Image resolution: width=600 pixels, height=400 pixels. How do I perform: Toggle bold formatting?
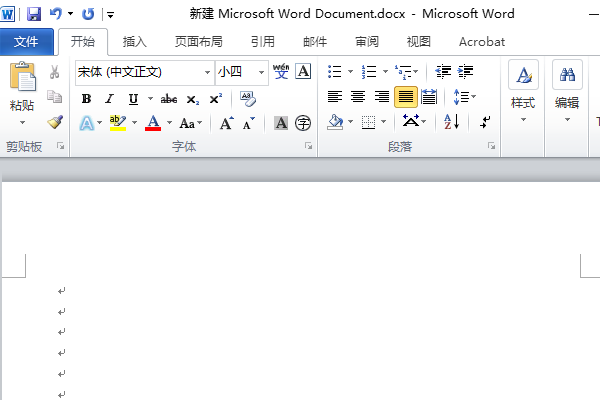pyautogui.click(x=86, y=99)
